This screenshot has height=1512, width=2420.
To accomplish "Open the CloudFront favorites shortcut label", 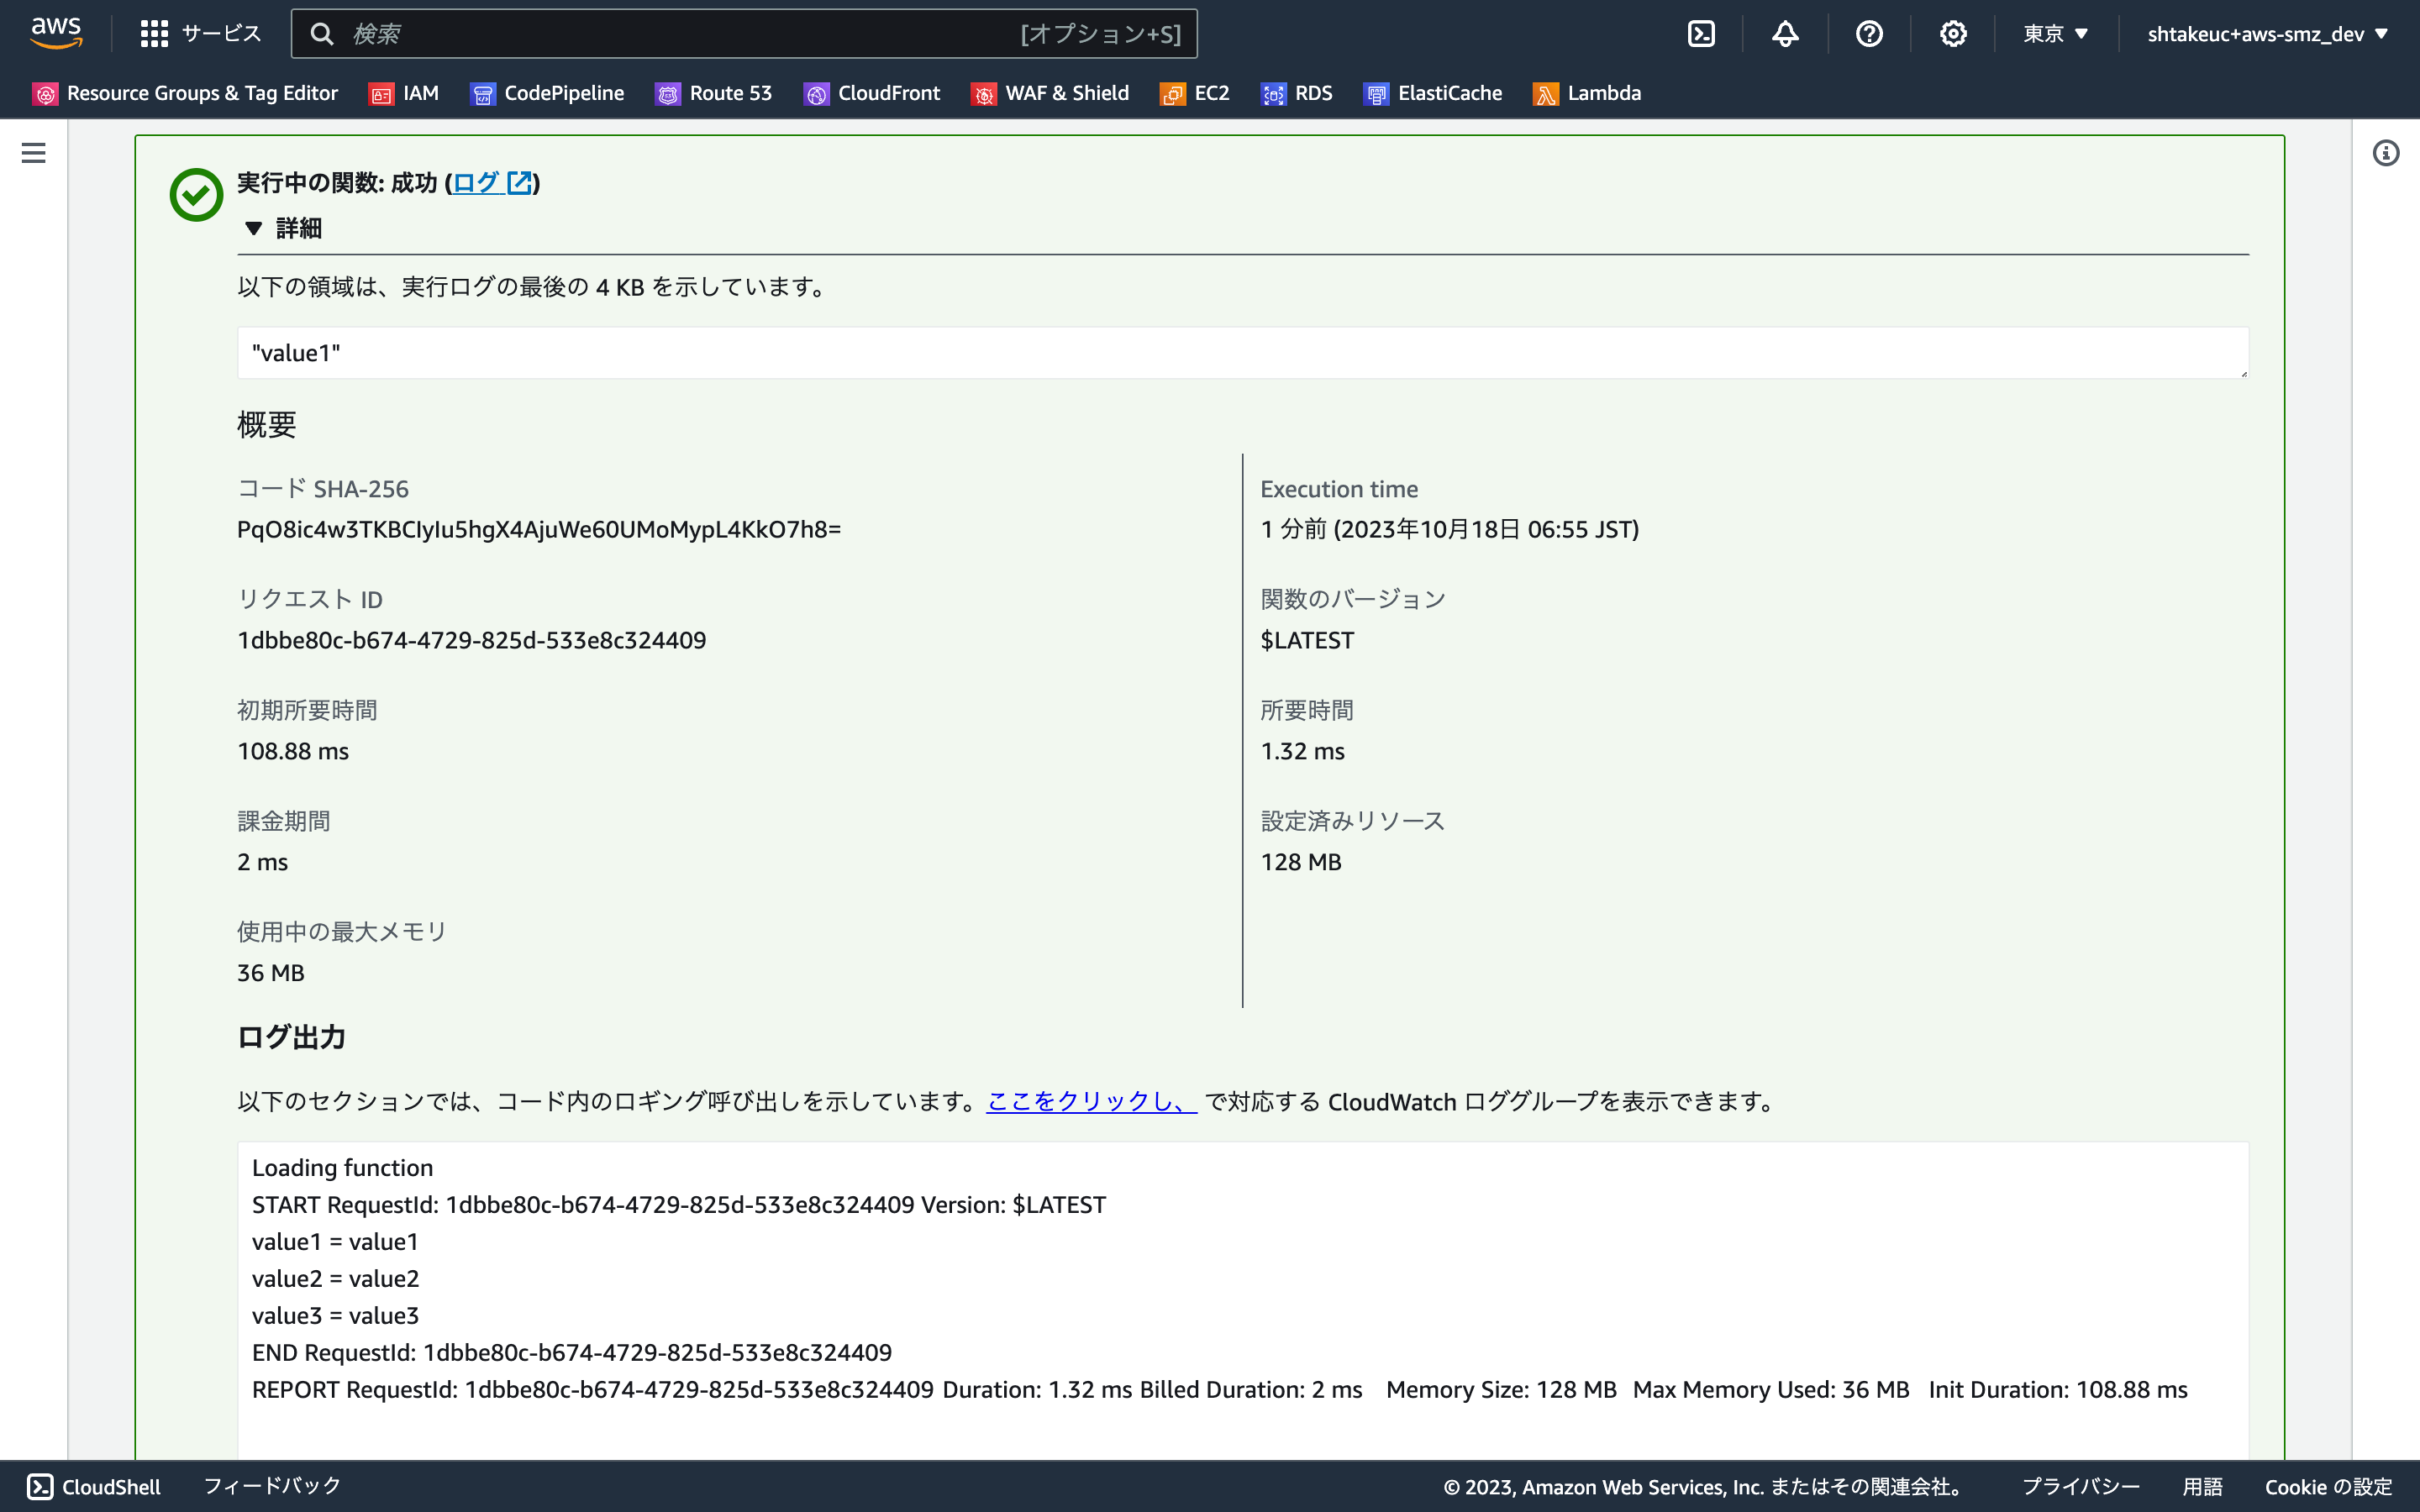I will [x=889, y=93].
